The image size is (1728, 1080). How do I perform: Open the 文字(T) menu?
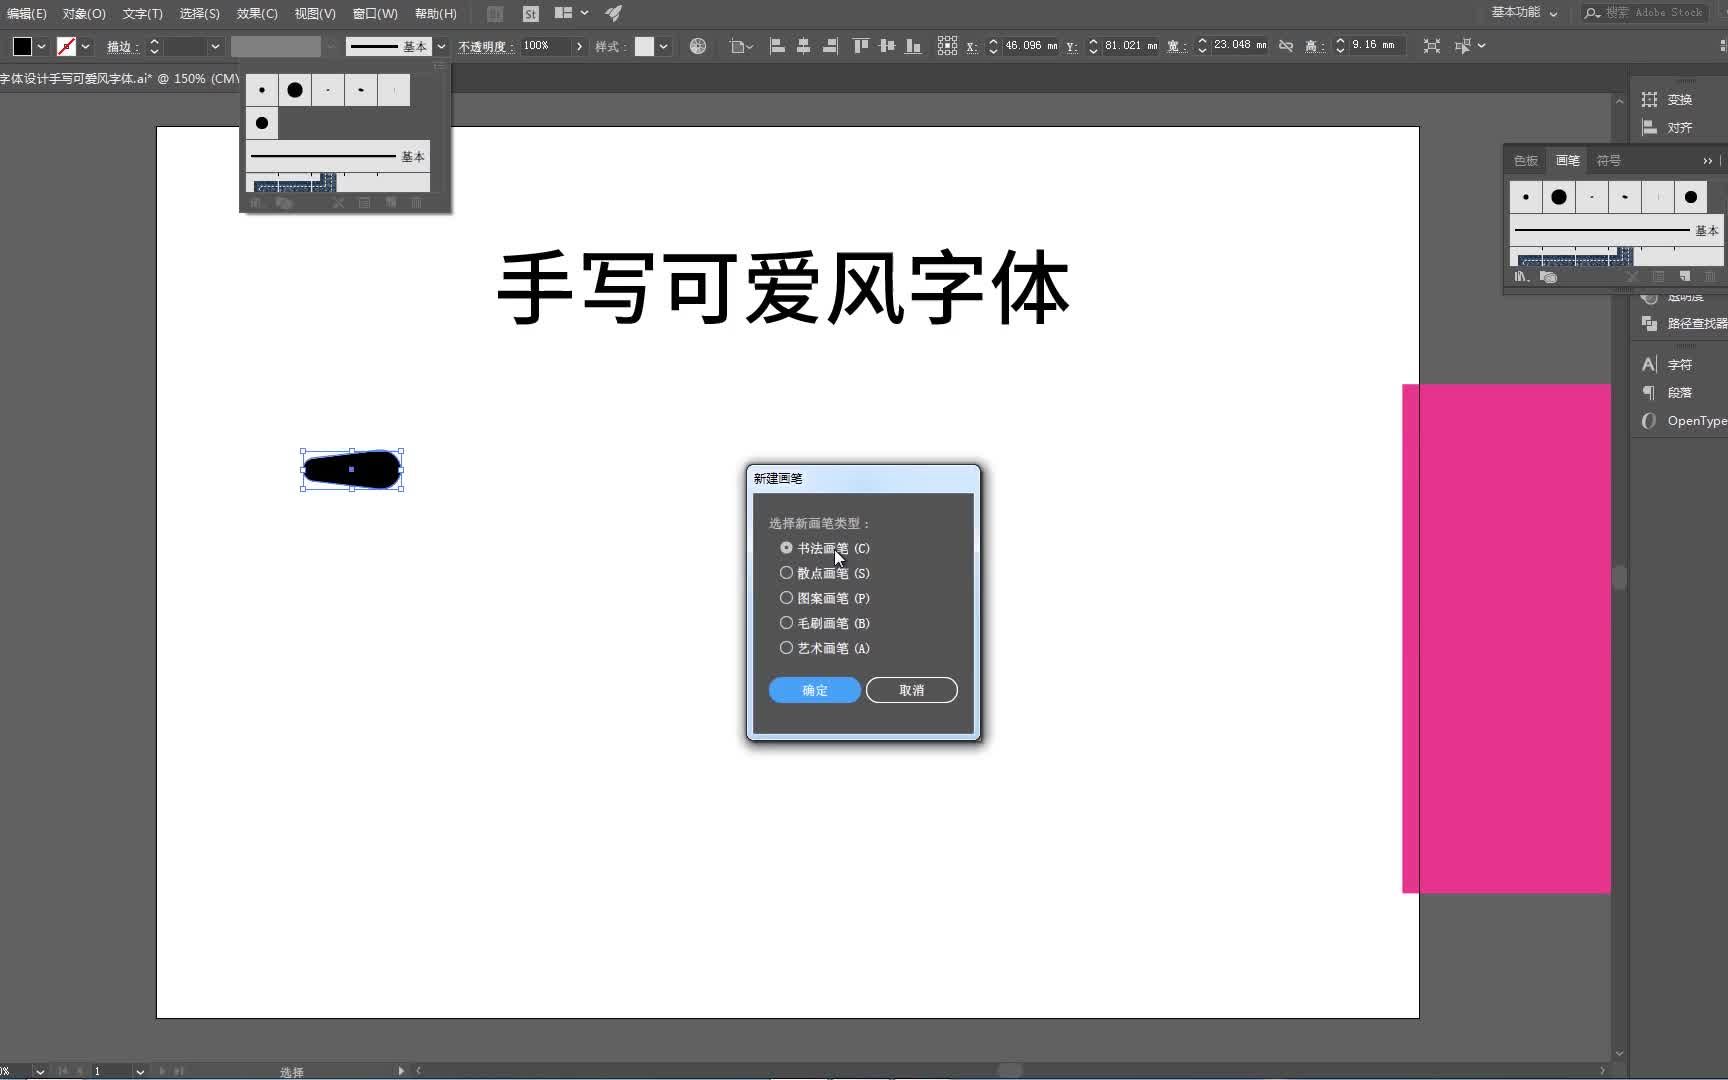point(142,14)
